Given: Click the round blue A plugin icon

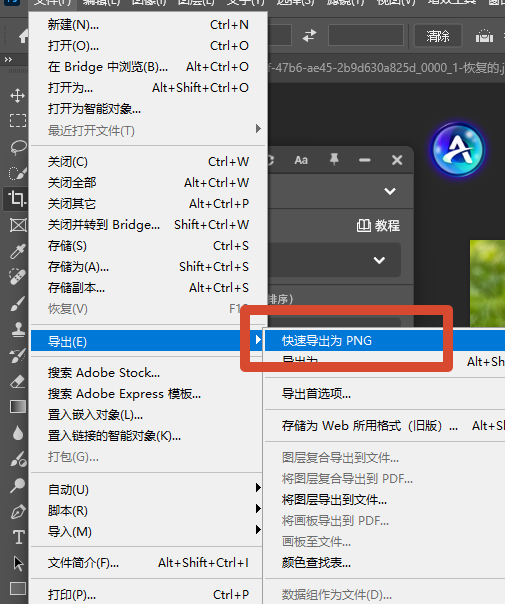Looking at the screenshot, I should (x=458, y=149).
